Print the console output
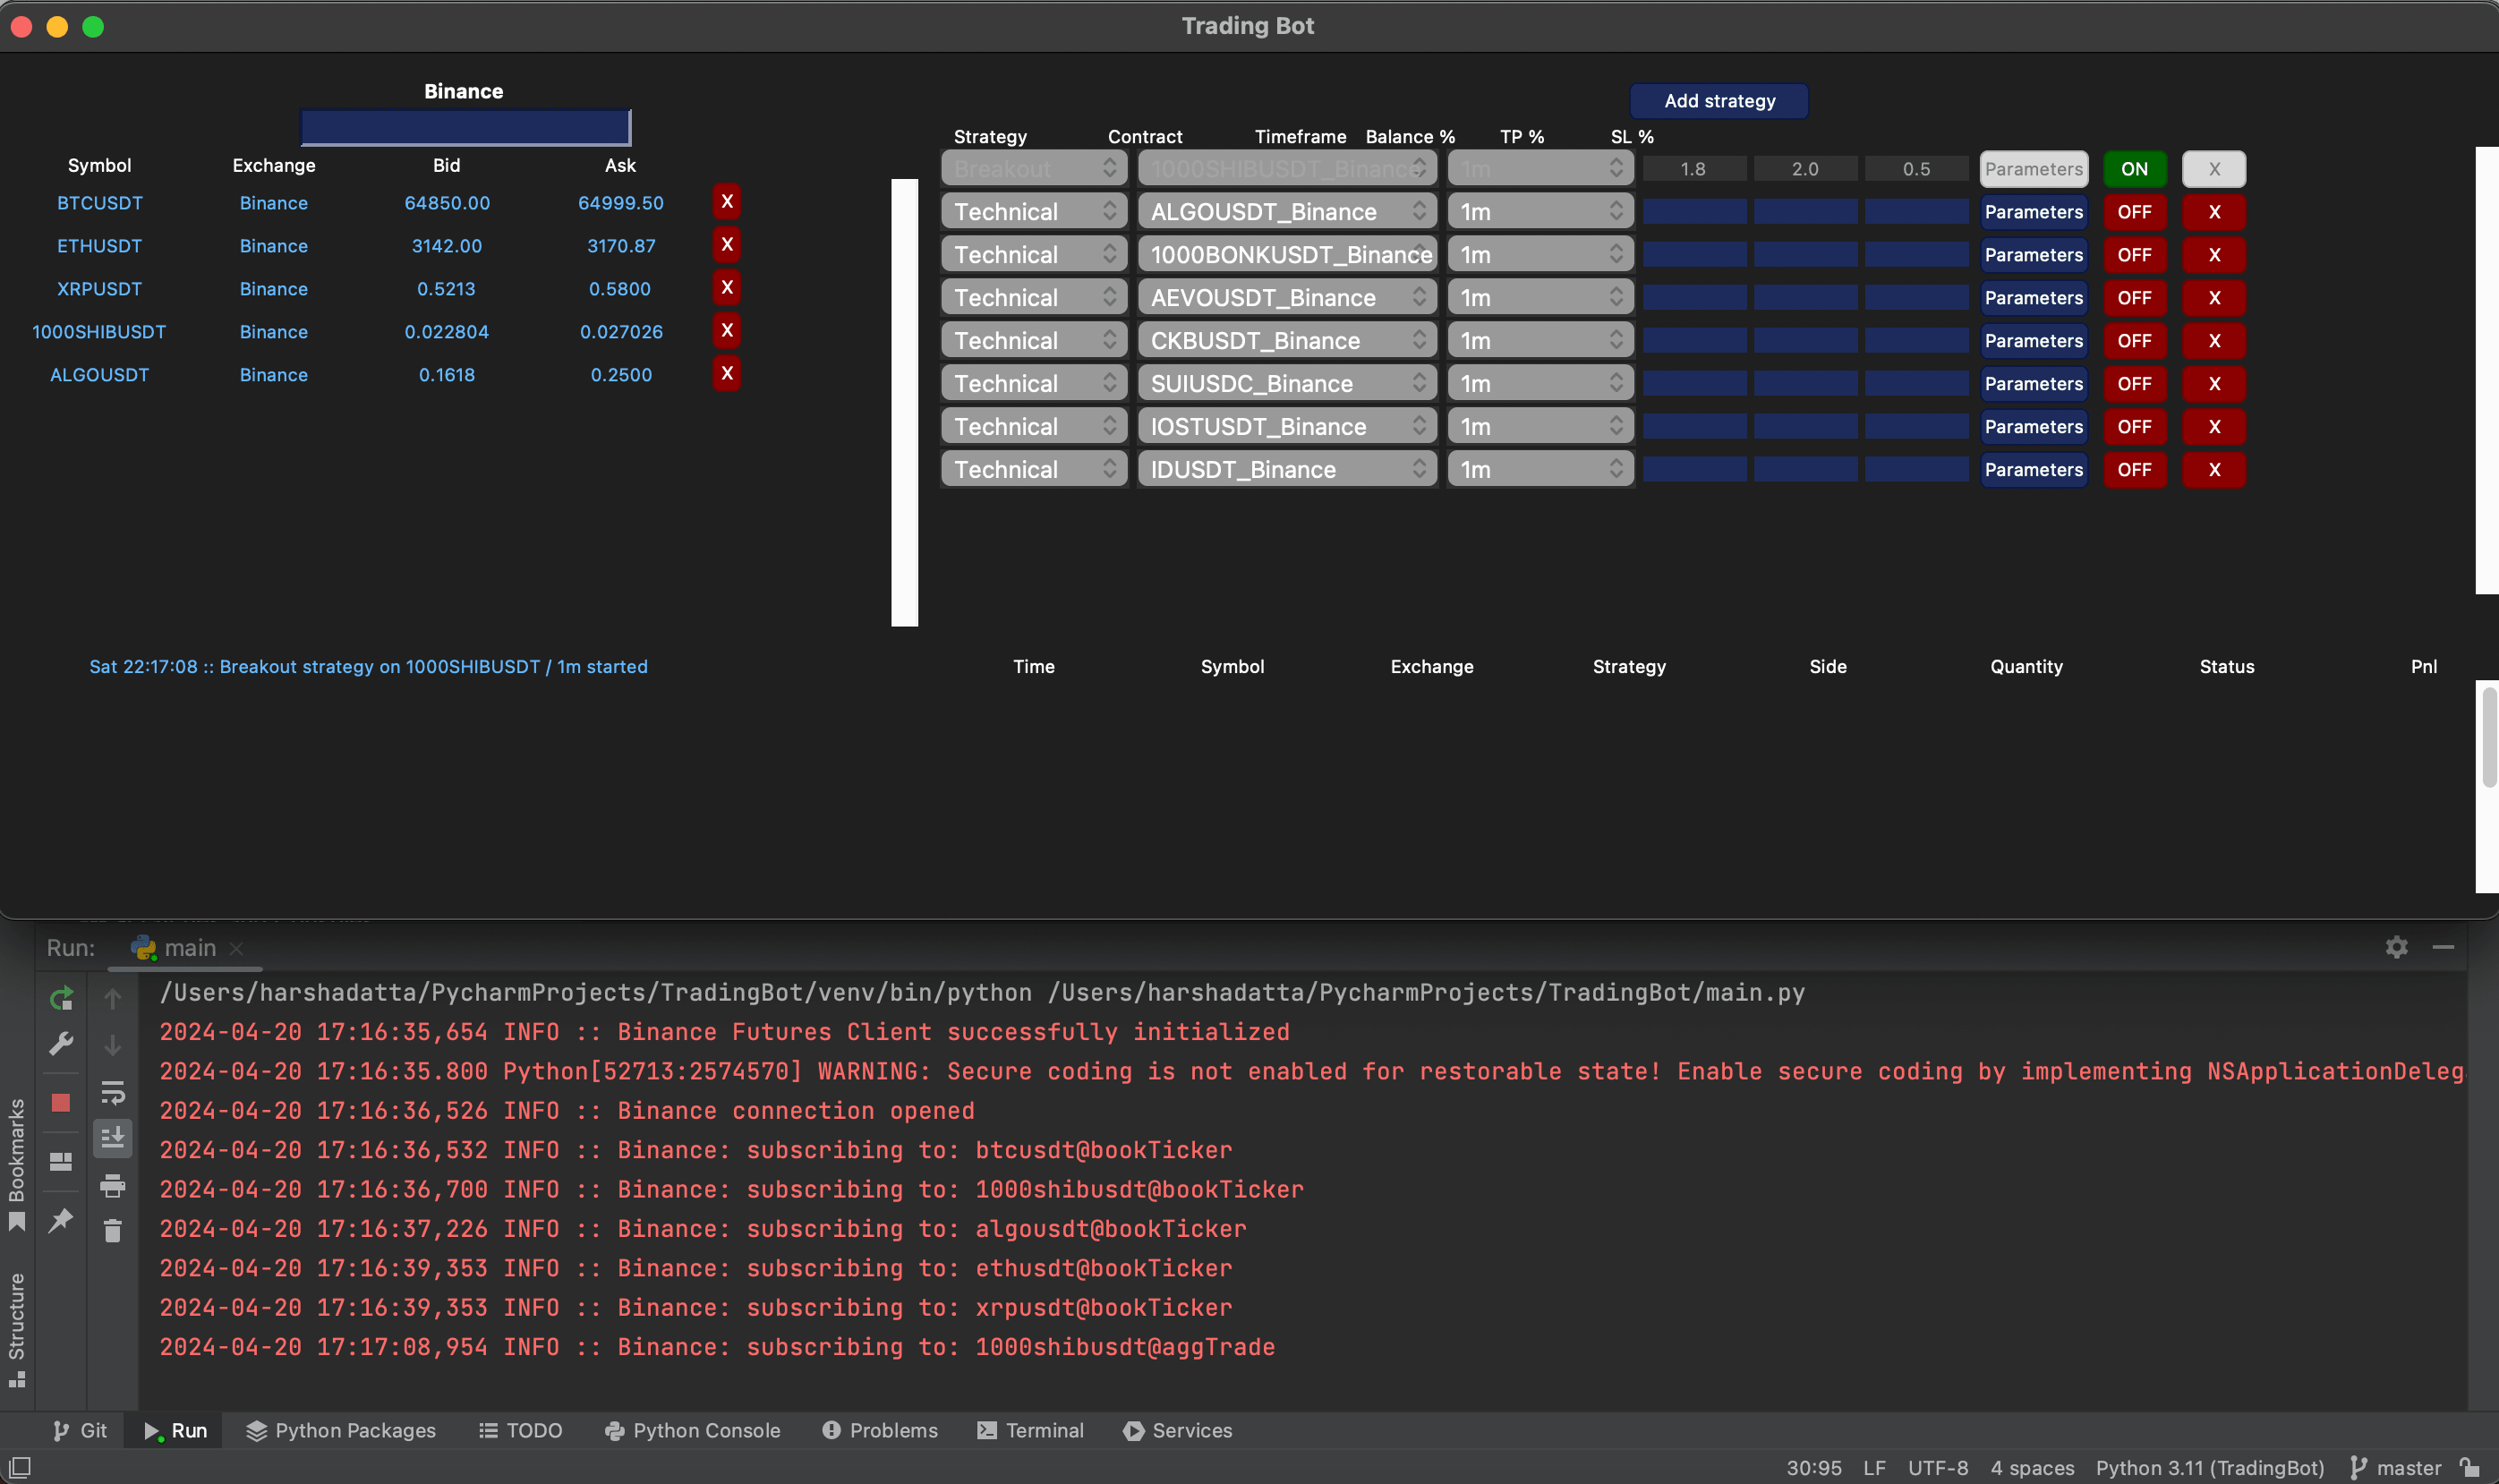This screenshot has height=1484, width=2499. coord(113,1187)
